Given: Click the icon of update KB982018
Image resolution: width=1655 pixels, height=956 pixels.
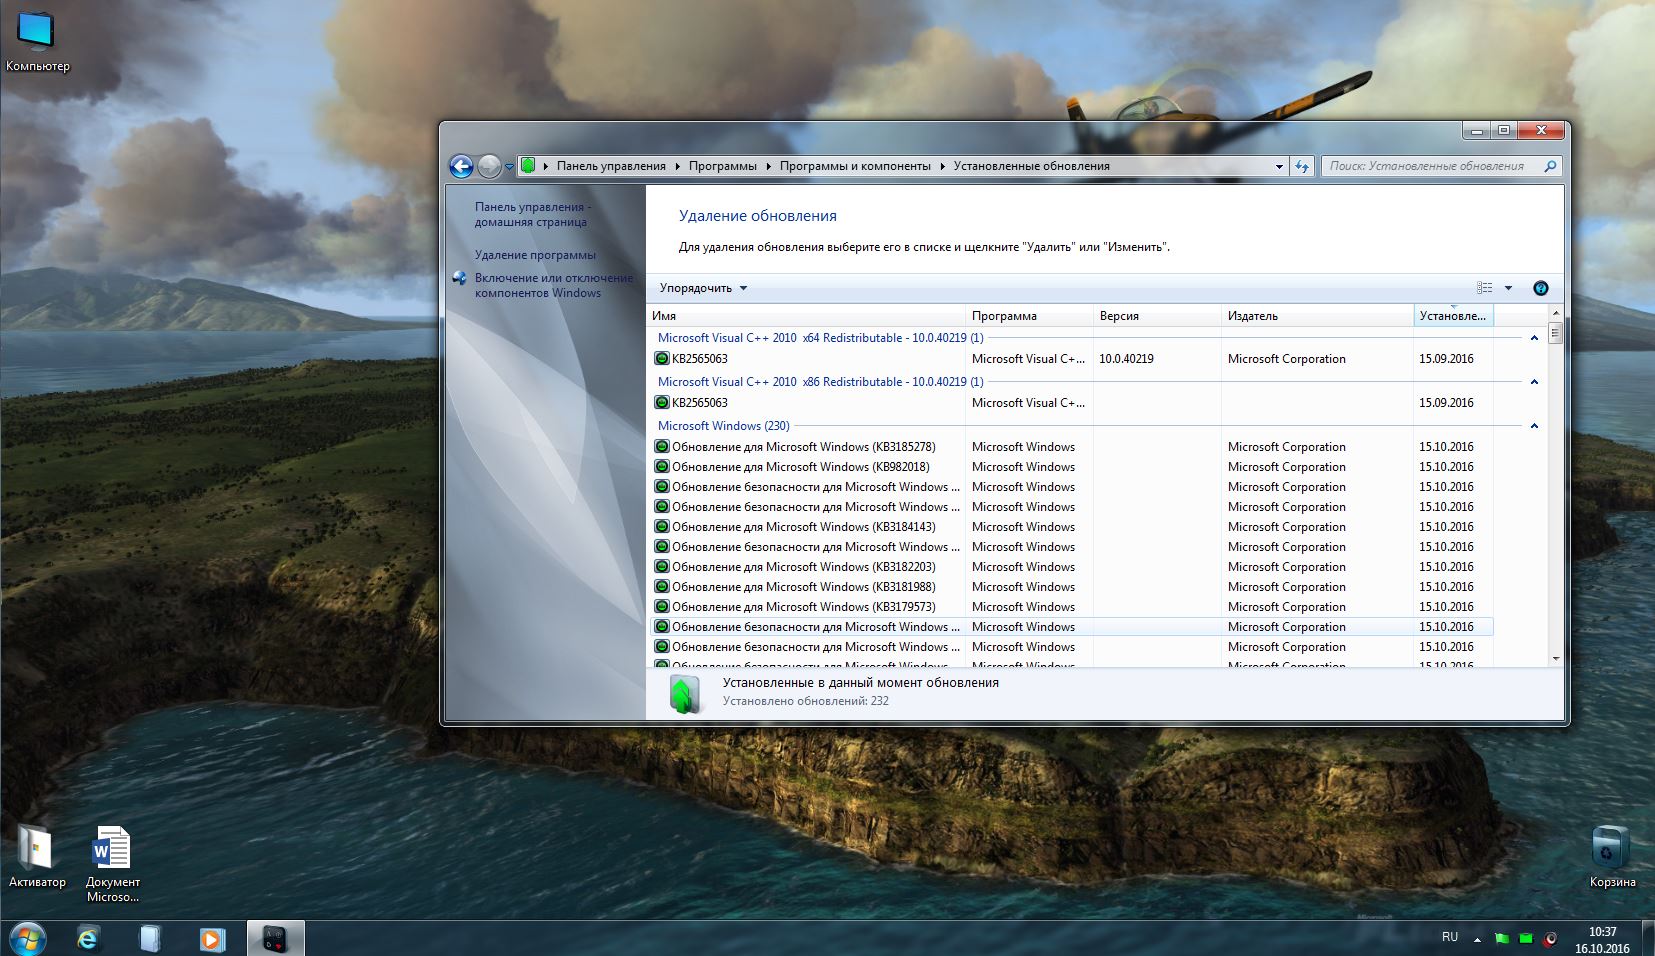Looking at the screenshot, I should pos(661,467).
